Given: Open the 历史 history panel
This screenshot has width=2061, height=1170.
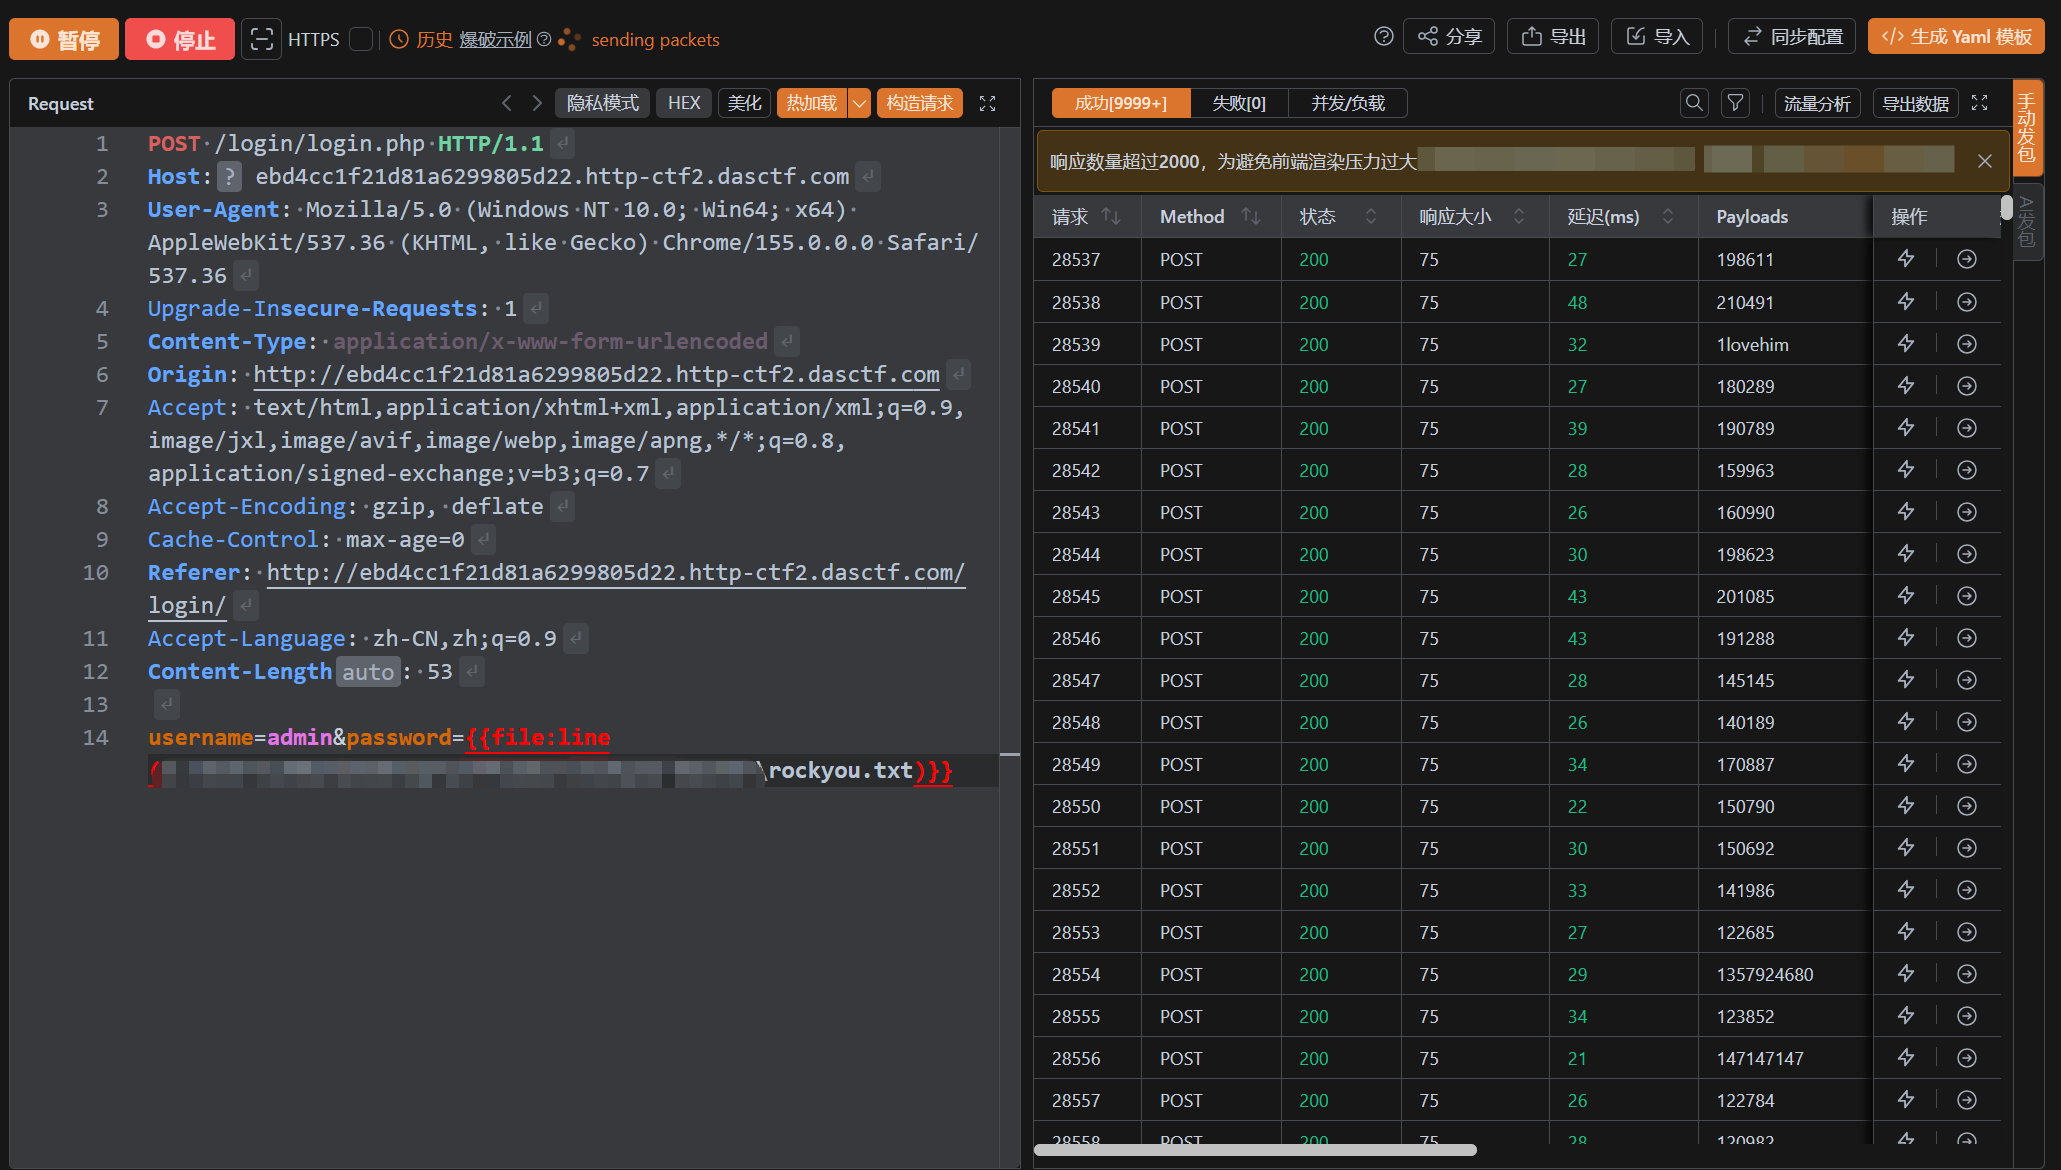Looking at the screenshot, I should 421,39.
